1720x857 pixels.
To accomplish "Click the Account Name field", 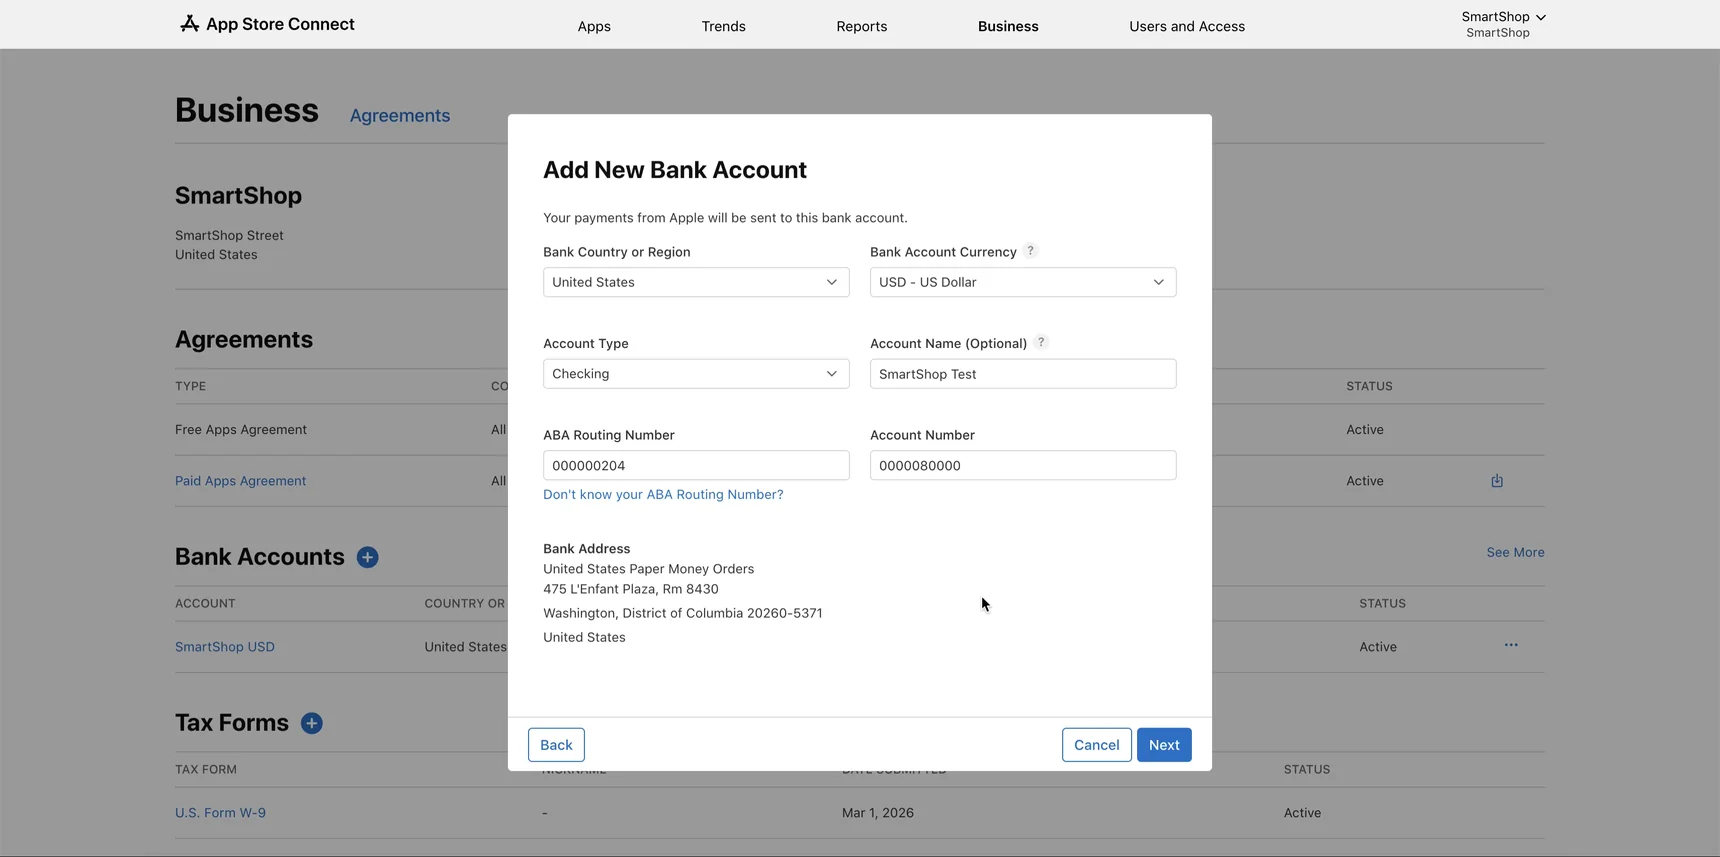I will [x=1023, y=374].
